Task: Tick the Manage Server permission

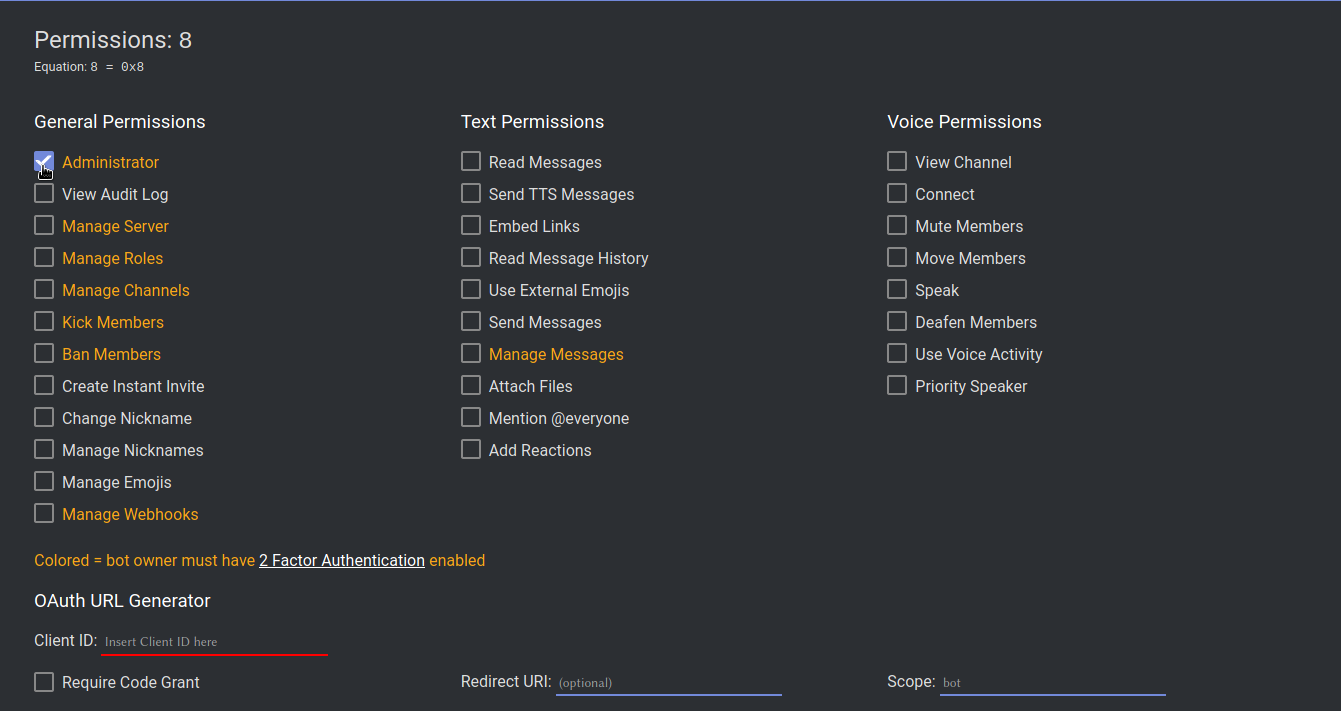Action: coord(44,226)
